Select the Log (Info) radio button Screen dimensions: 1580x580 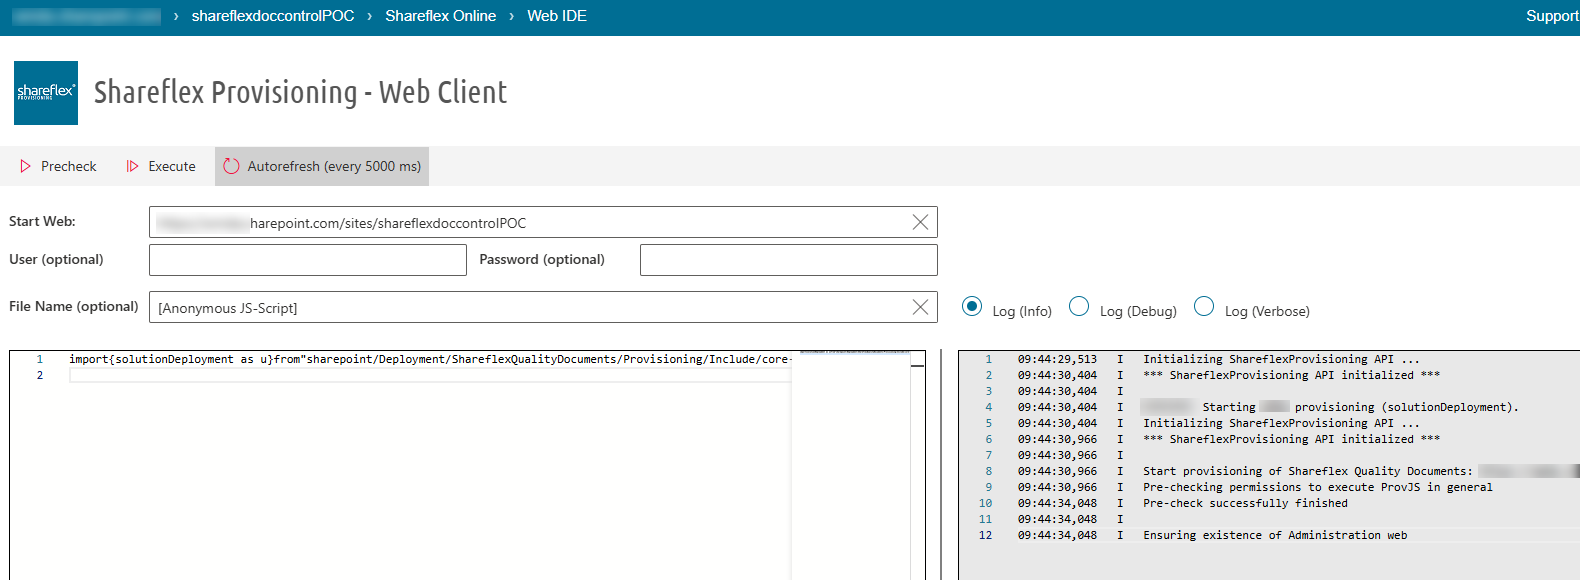click(972, 306)
